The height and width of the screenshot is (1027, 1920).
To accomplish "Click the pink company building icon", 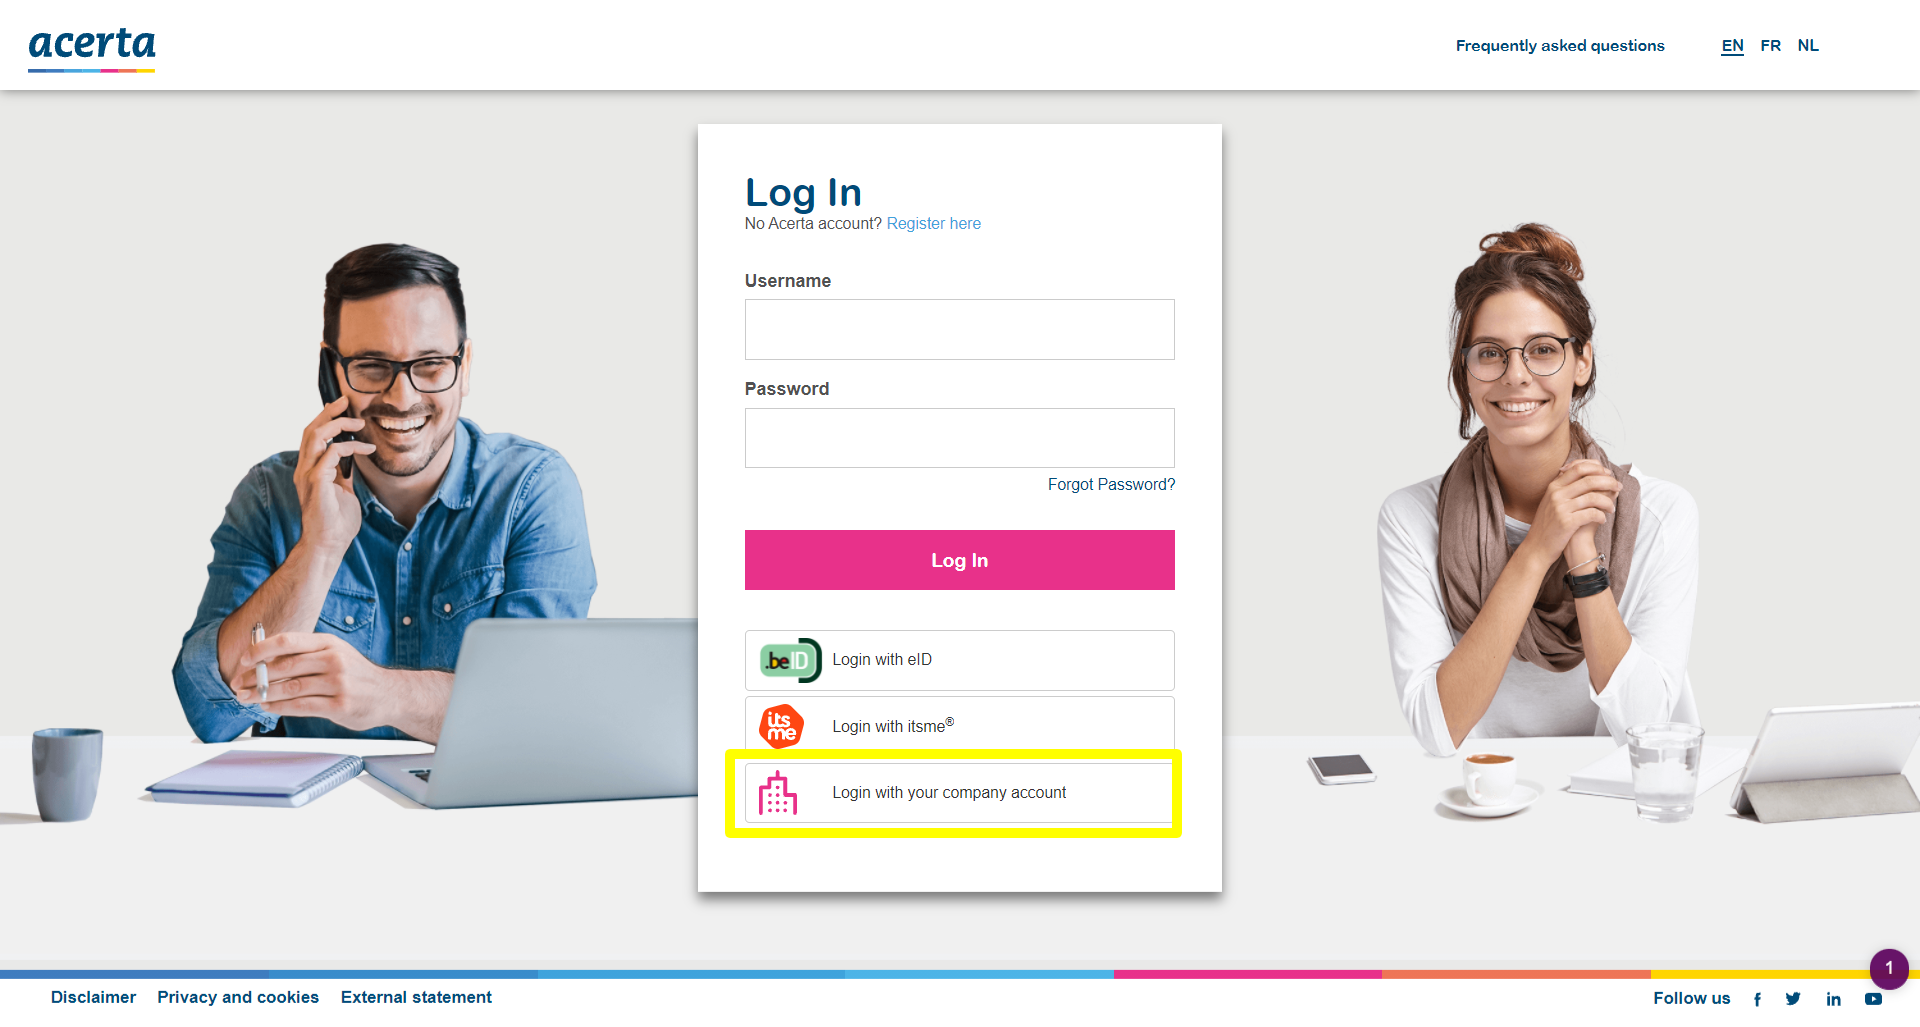I will (x=778, y=793).
